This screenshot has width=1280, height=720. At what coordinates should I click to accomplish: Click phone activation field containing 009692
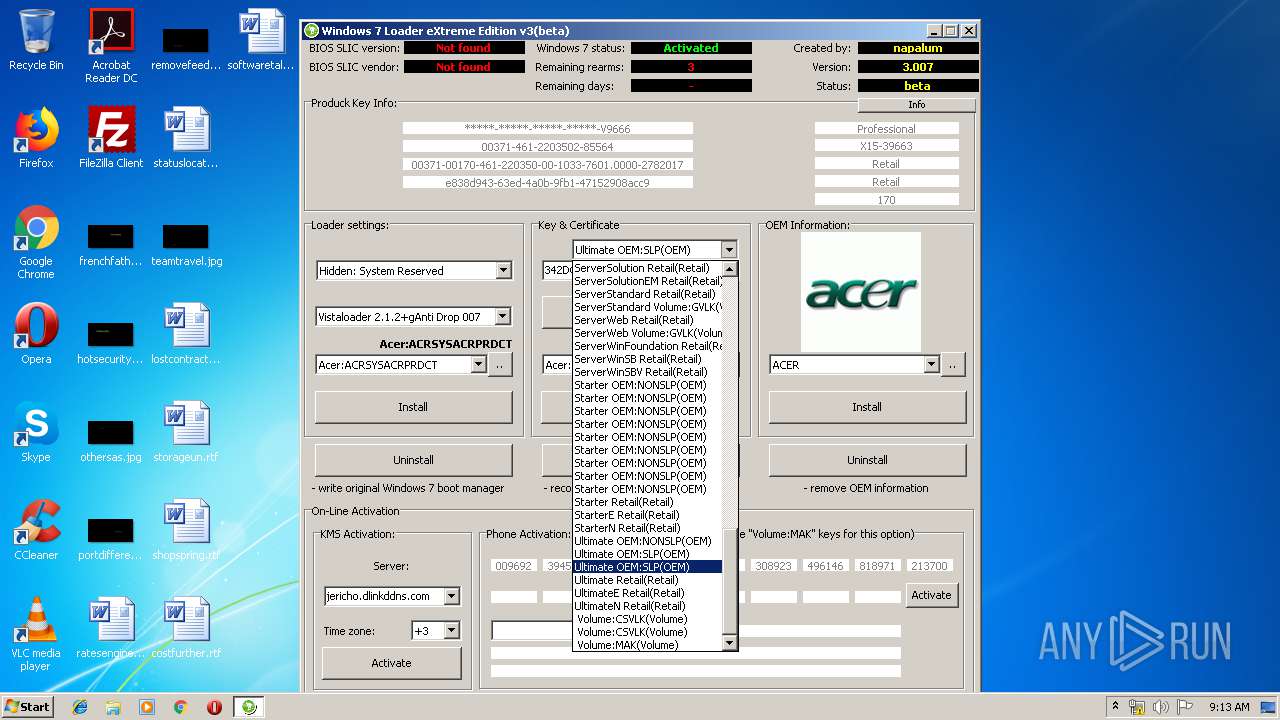[x=513, y=566]
